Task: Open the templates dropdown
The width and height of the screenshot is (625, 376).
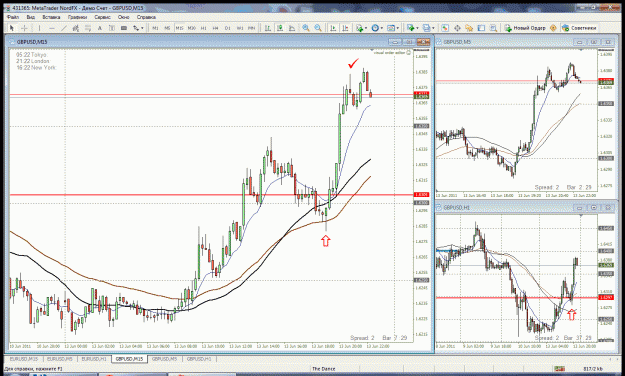Action: [393, 28]
